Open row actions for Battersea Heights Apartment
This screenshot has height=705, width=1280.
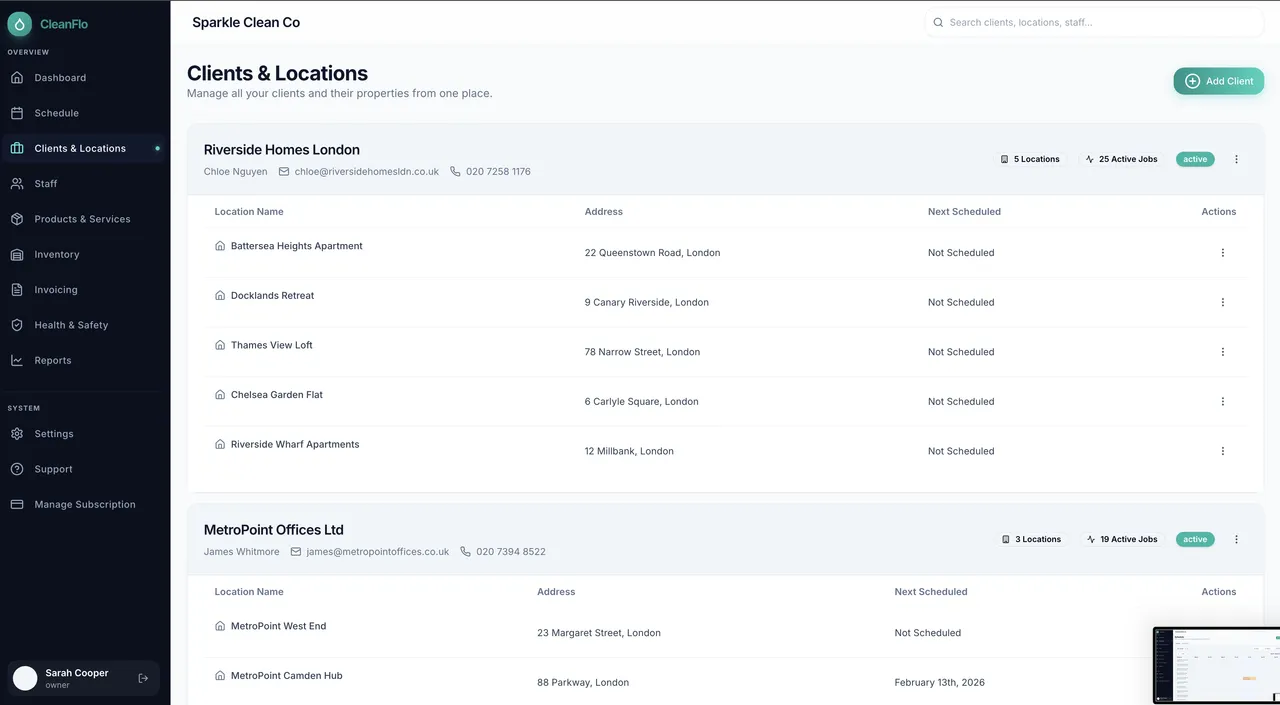pos(1222,253)
